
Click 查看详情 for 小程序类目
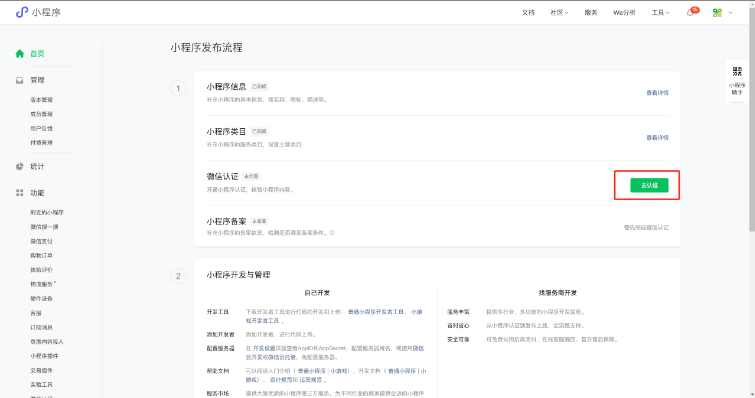[x=657, y=138]
